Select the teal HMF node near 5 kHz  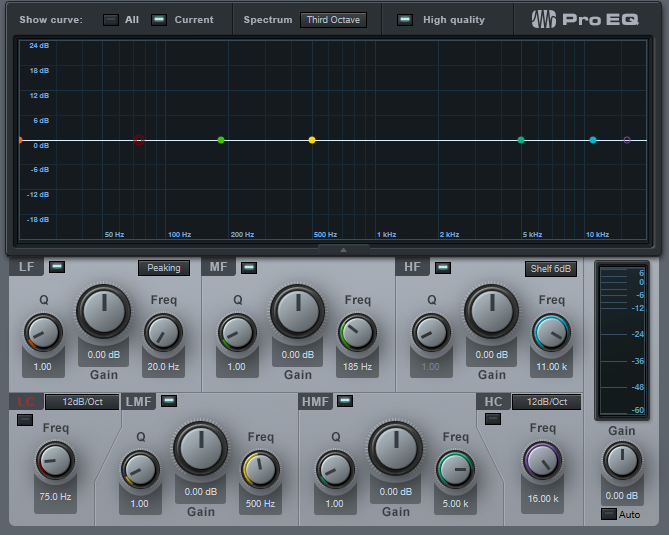pos(521,140)
